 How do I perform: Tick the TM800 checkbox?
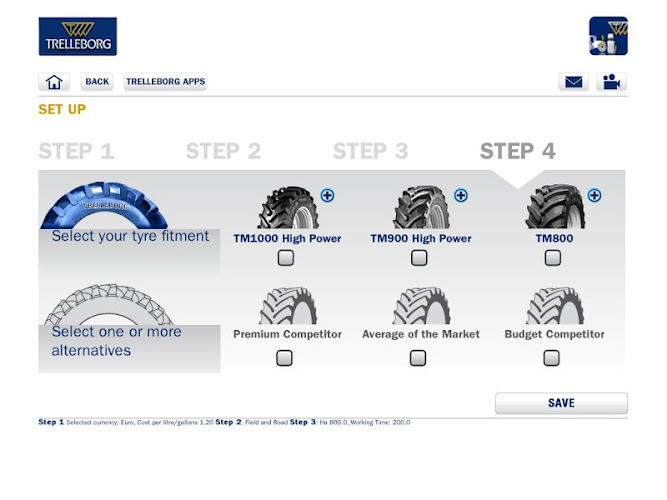point(553,258)
